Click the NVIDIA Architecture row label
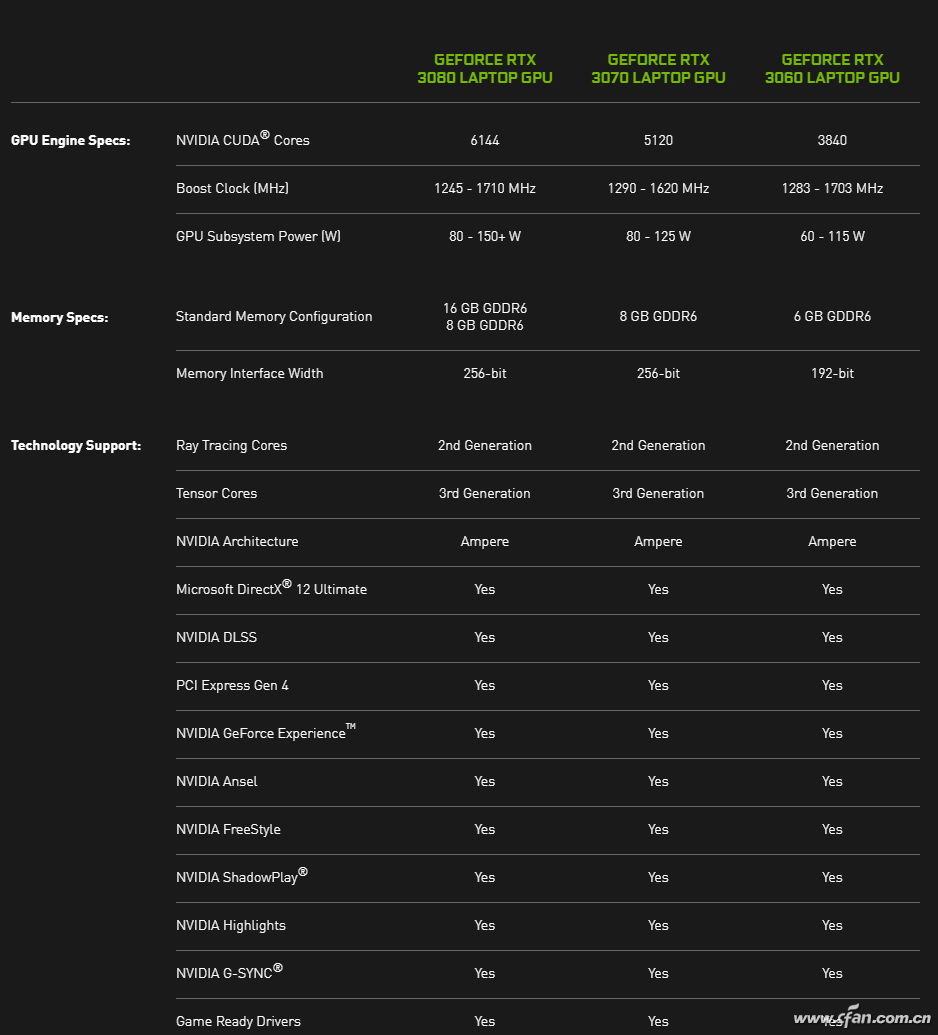Image resolution: width=938 pixels, height=1035 pixels. click(237, 541)
